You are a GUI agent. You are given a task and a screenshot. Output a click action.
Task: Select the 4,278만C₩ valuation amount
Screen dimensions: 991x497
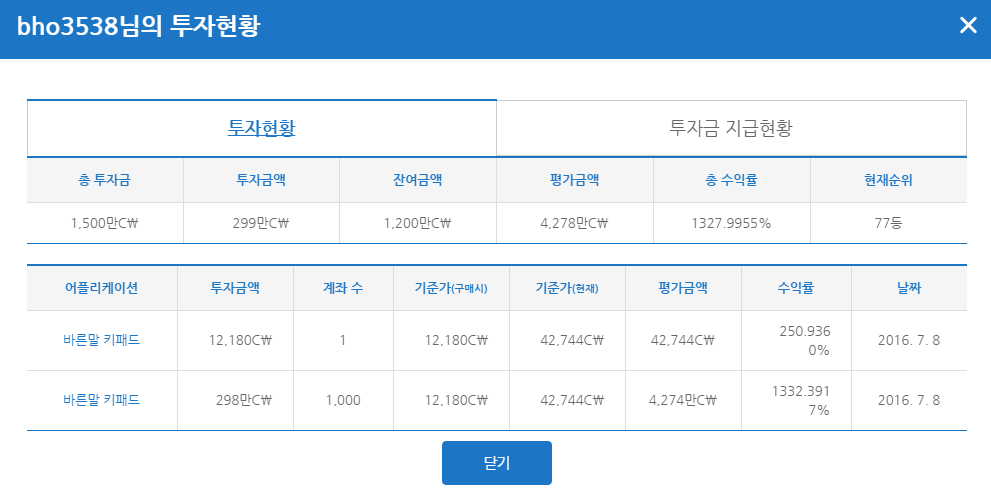coord(574,223)
